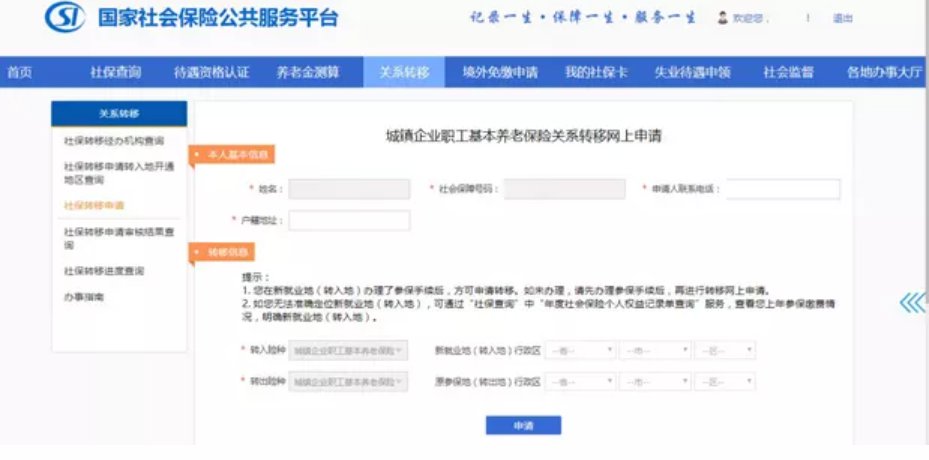This screenshot has height=460, width=929.
Task: Click the 户籍地址 text field
Action: 349,220
